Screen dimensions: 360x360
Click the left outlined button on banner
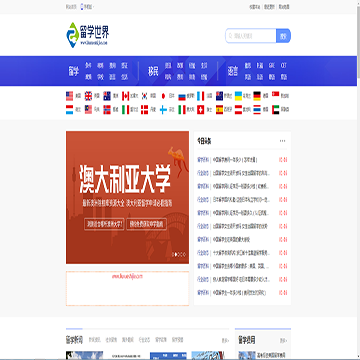104,224
